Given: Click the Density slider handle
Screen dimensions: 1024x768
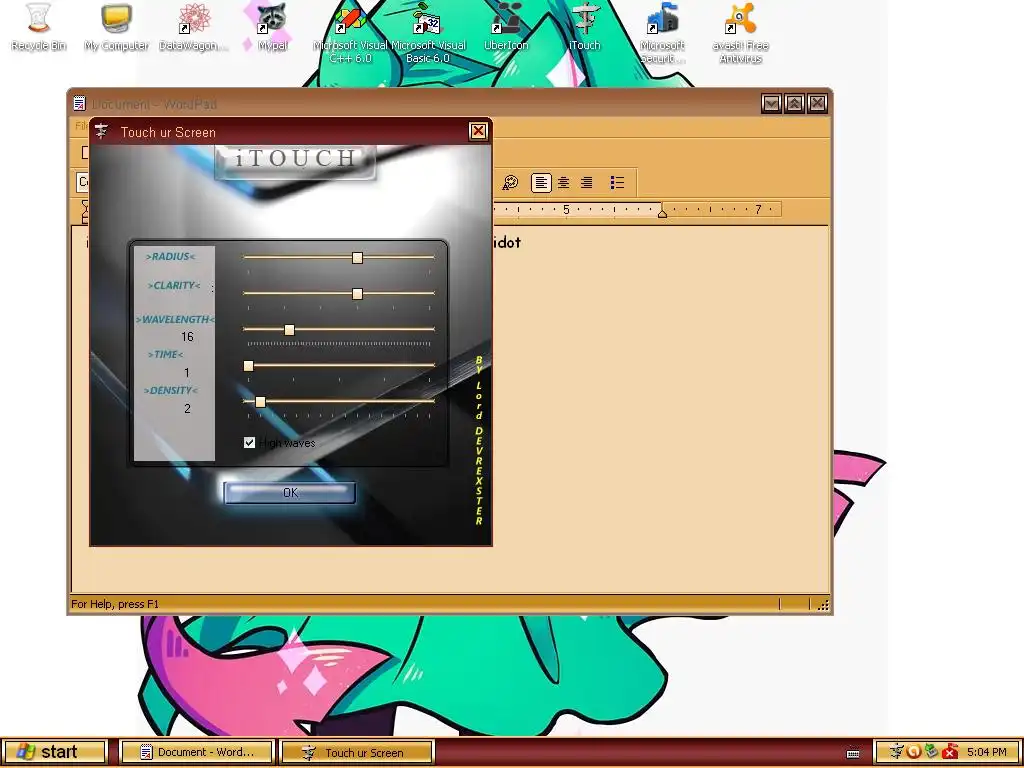Looking at the screenshot, I should (x=260, y=402).
